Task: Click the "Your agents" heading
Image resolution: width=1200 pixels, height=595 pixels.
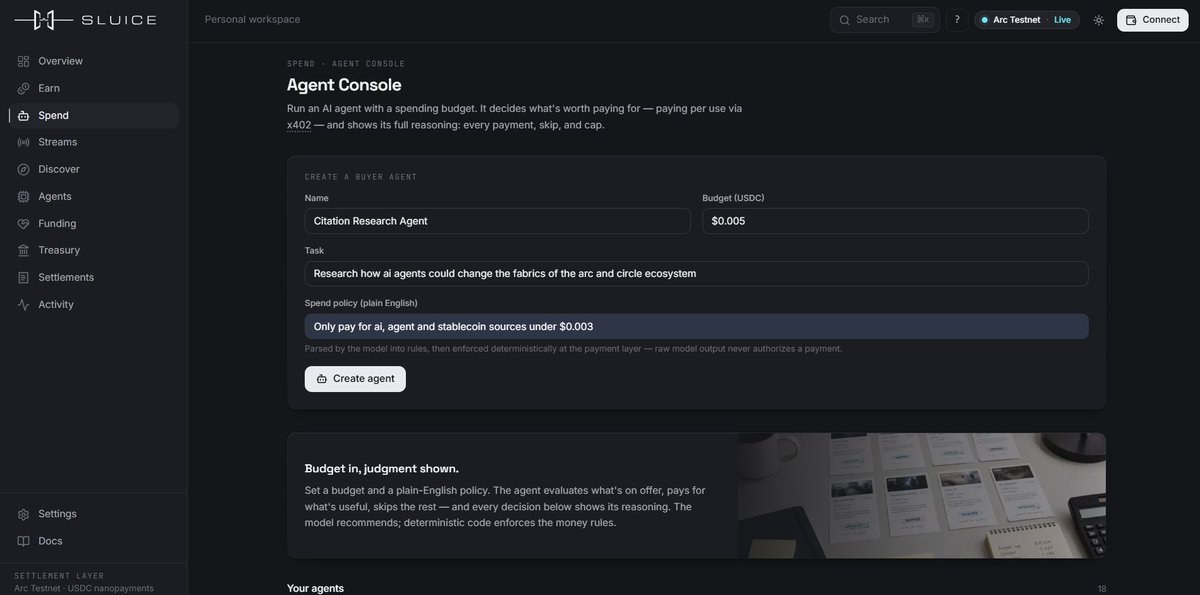Action: point(315,588)
